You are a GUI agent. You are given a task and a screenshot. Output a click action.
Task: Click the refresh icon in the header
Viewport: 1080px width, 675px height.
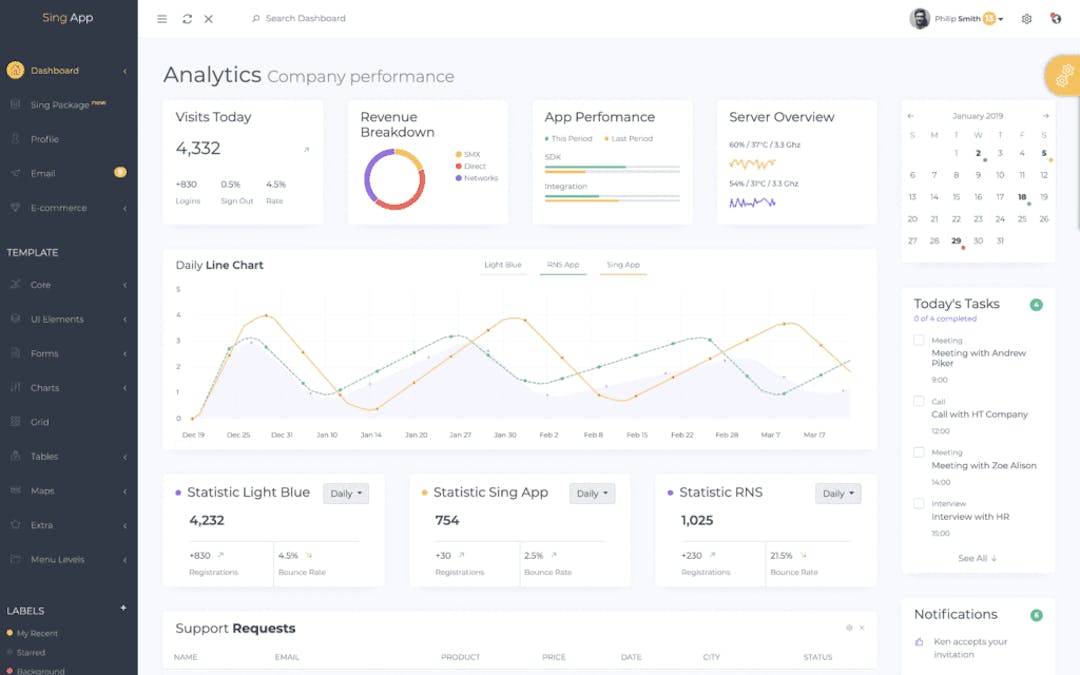[x=186, y=18]
